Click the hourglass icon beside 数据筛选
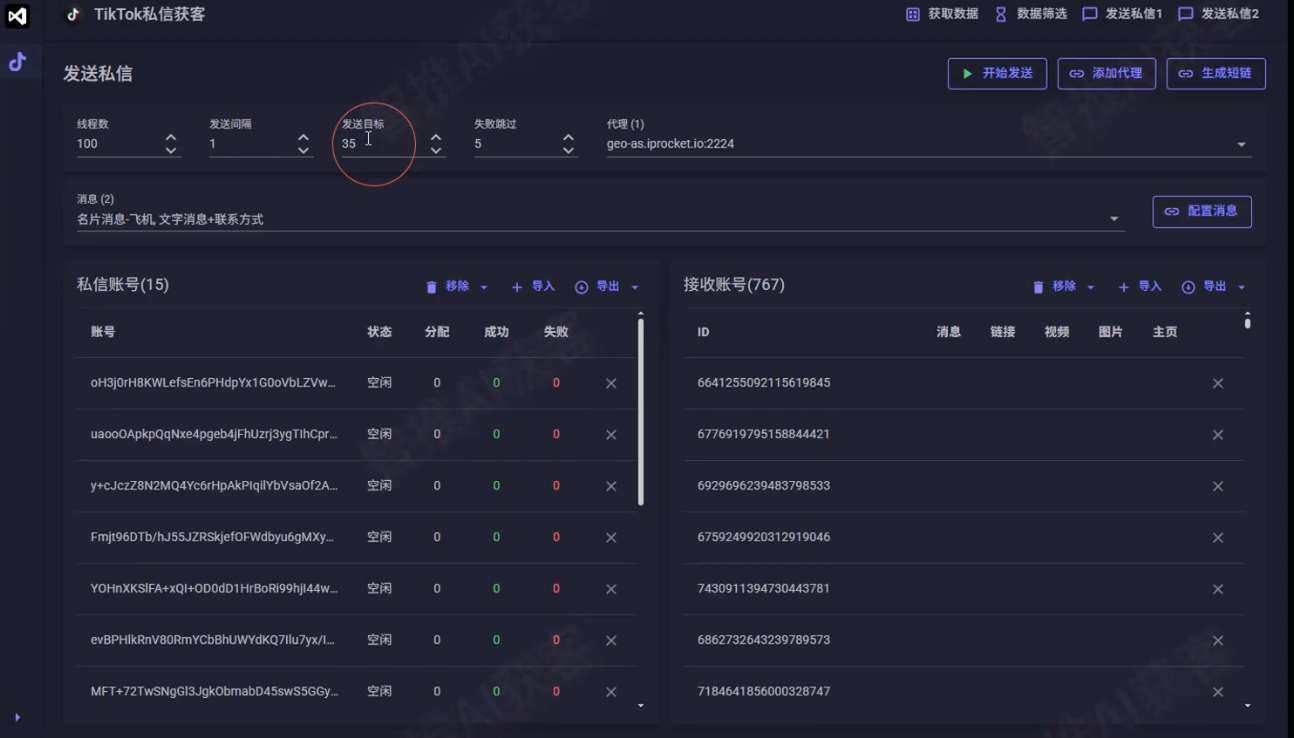Image resolution: width=1294 pixels, height=738 pixels. (1000, 14)
